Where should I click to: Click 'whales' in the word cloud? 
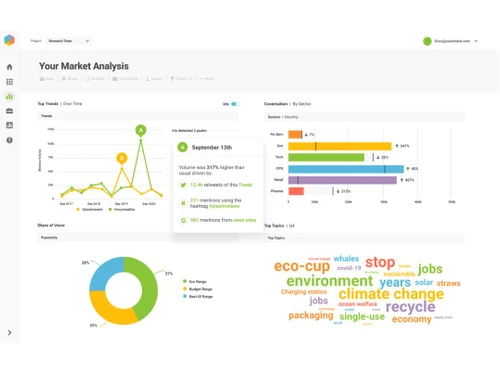(346, 259)
